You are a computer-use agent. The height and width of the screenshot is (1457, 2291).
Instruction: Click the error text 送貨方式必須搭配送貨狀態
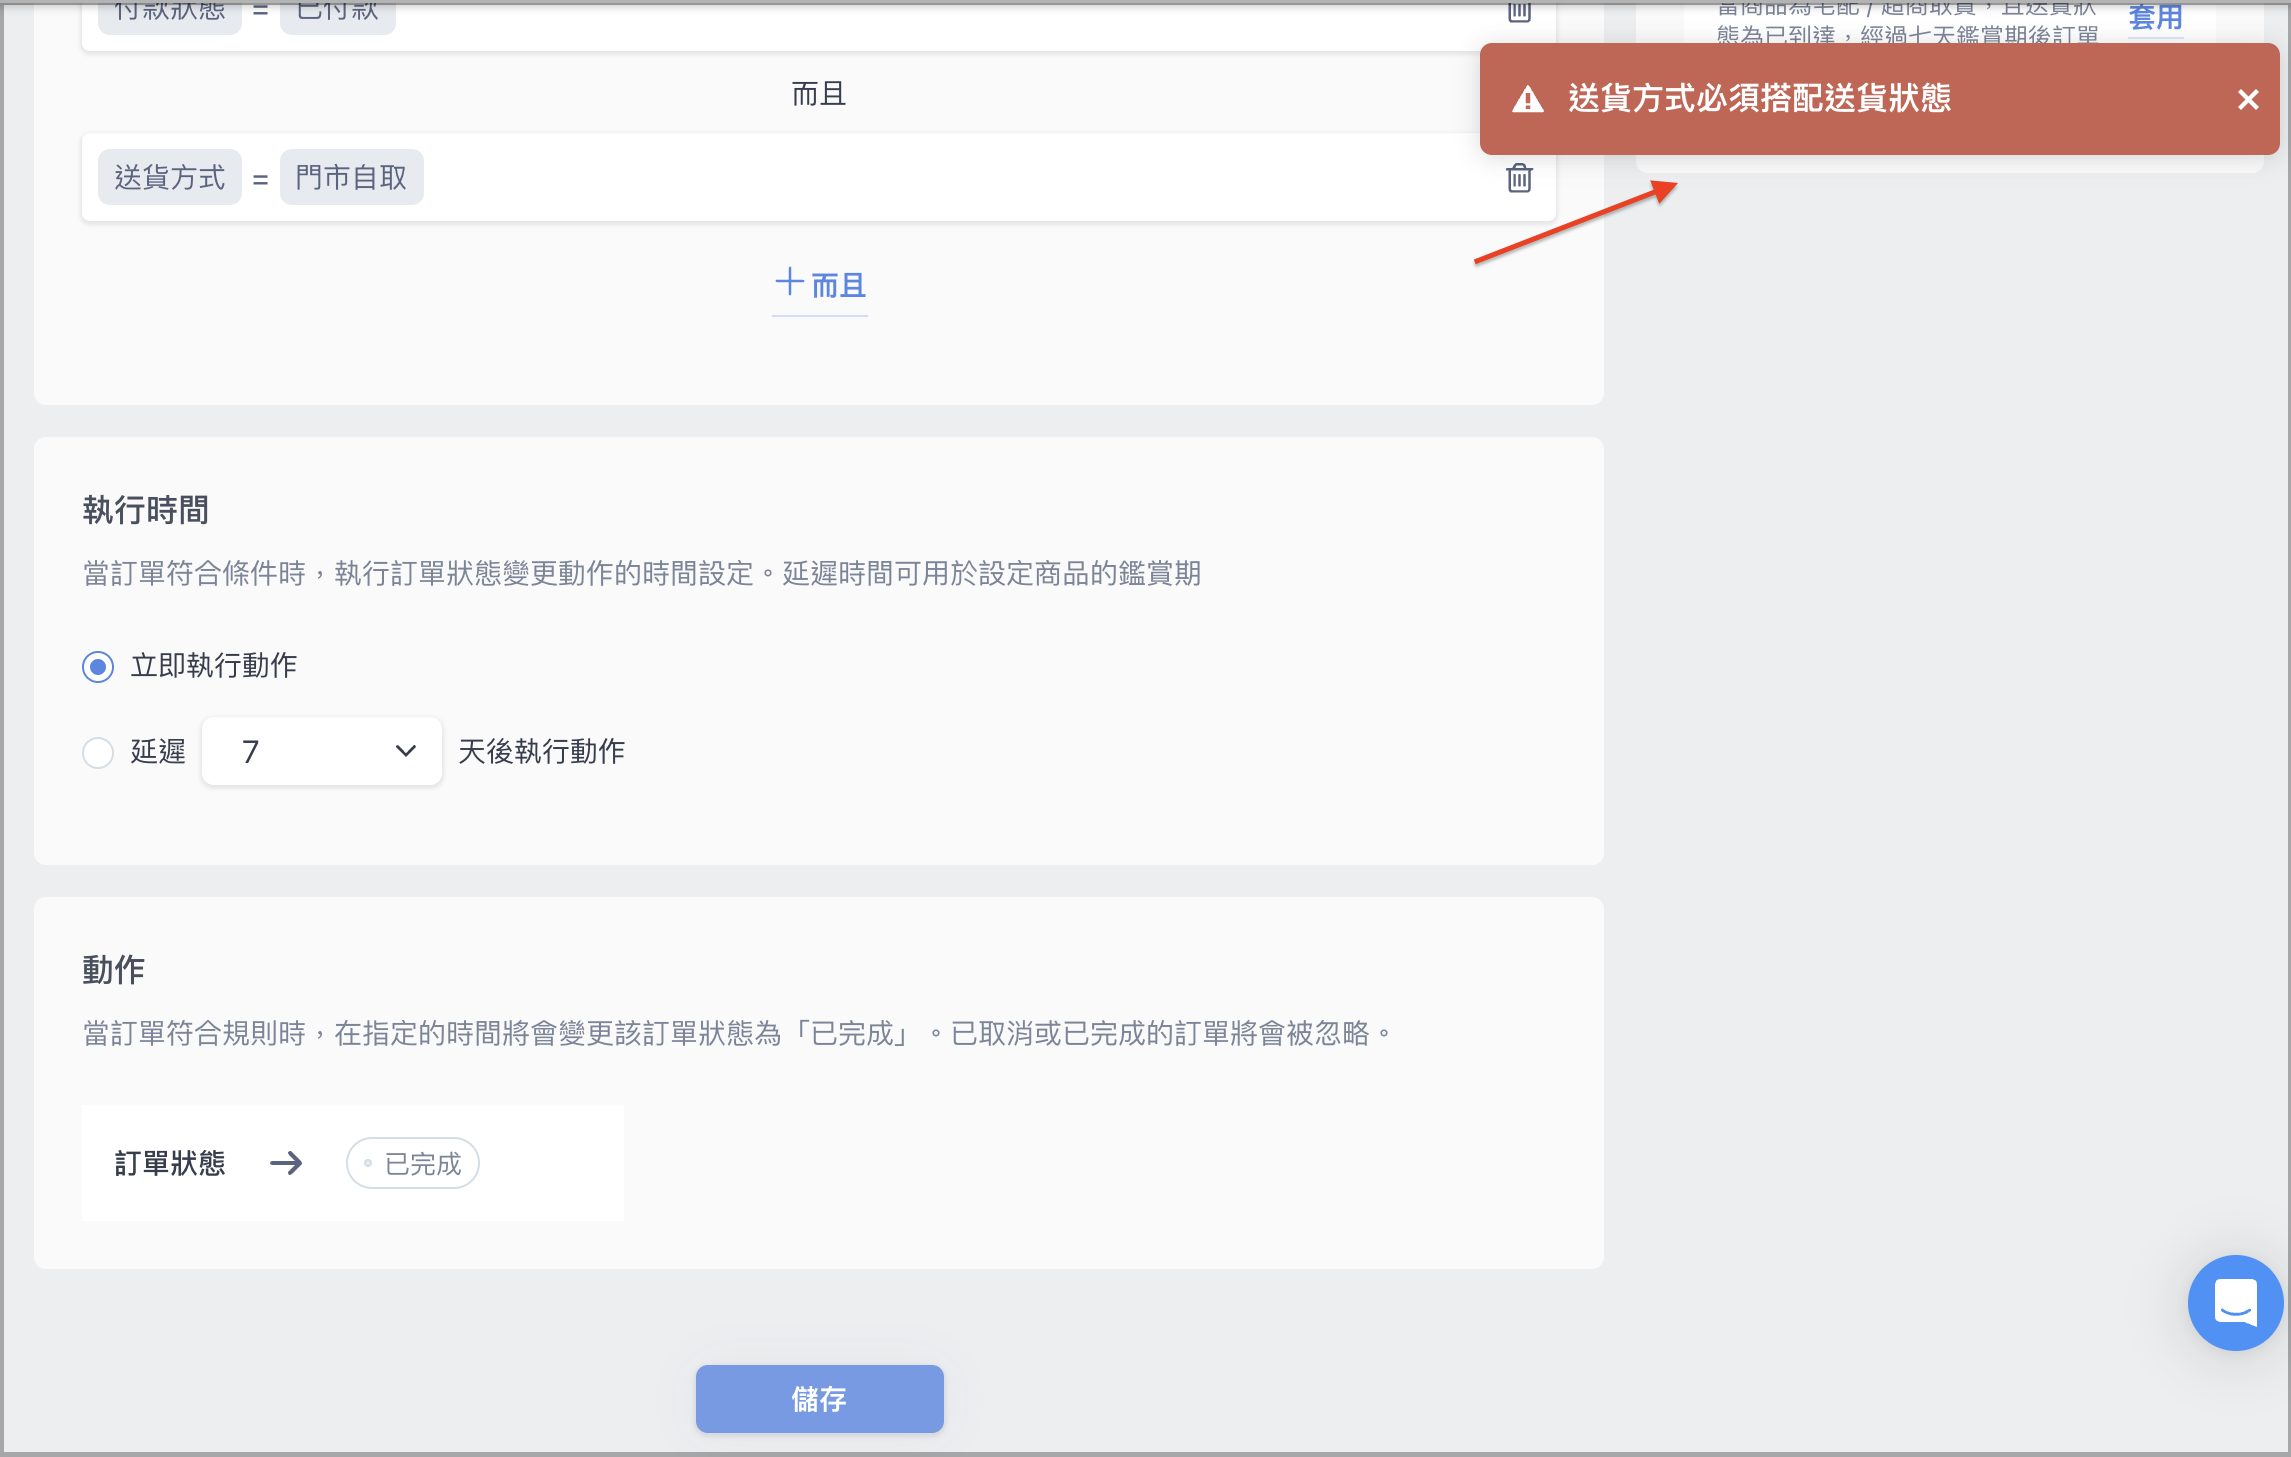pos(1759,98)
